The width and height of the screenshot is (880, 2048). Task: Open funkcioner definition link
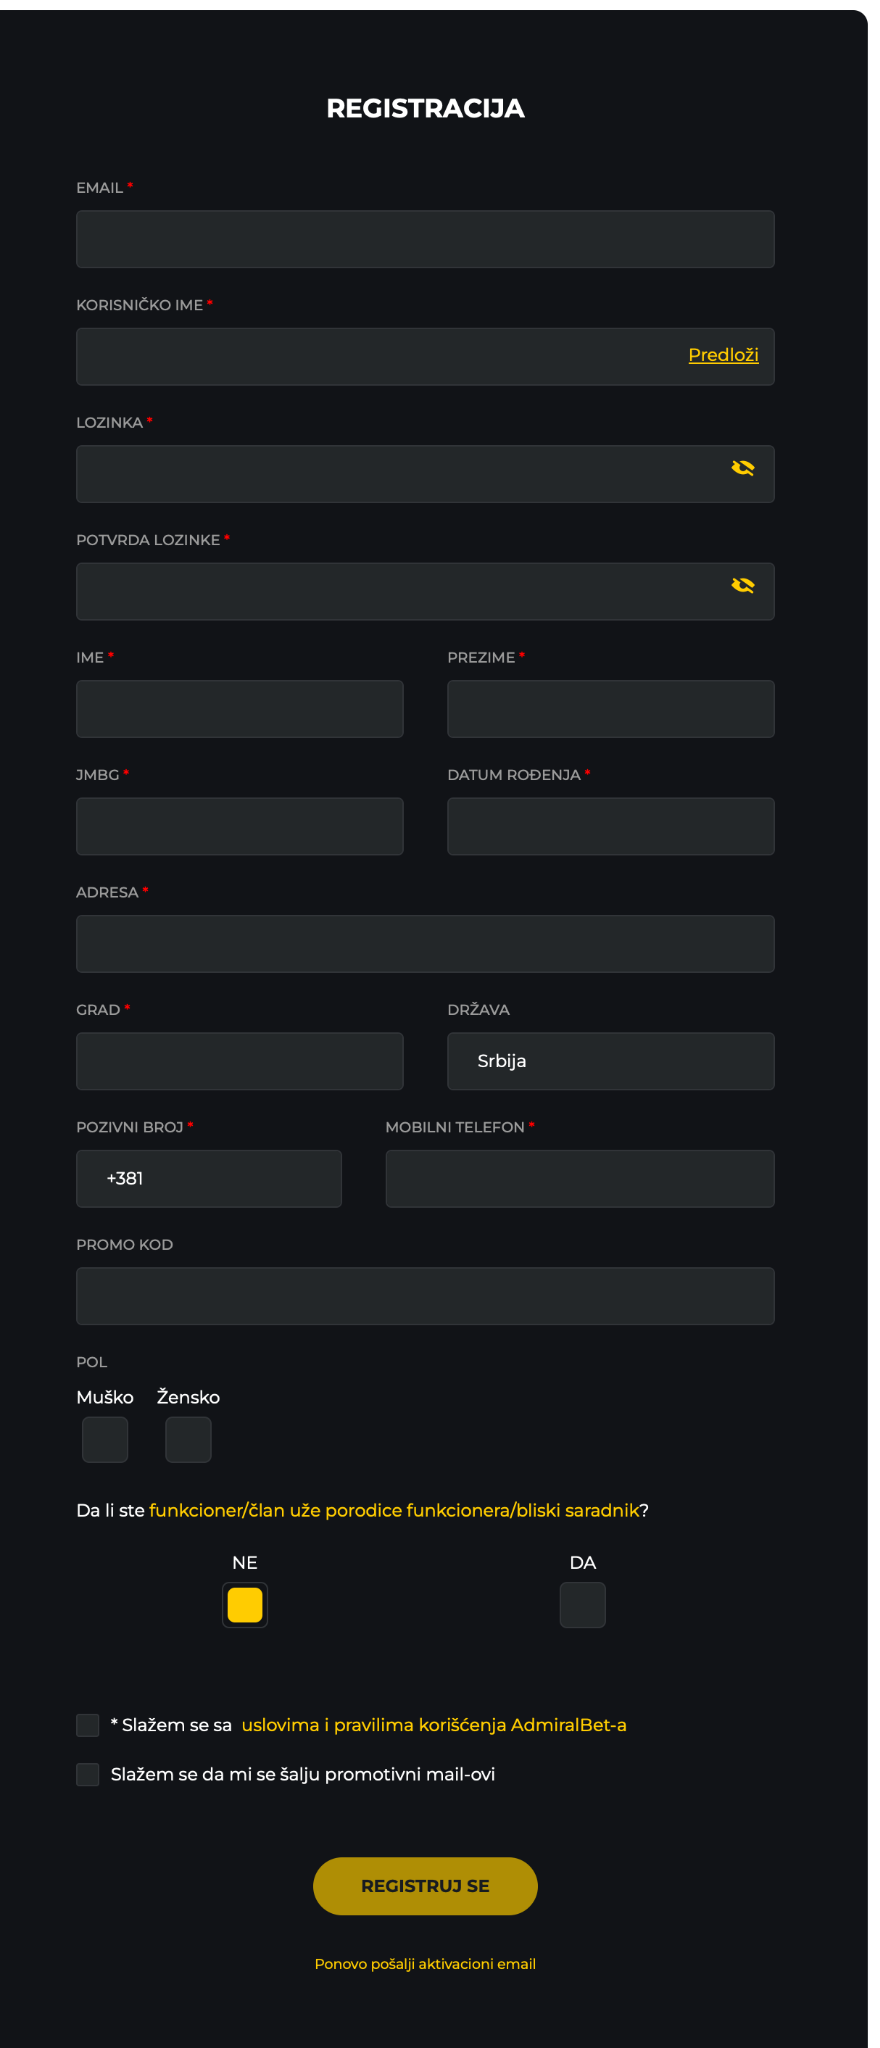[x=394, y=1510]
